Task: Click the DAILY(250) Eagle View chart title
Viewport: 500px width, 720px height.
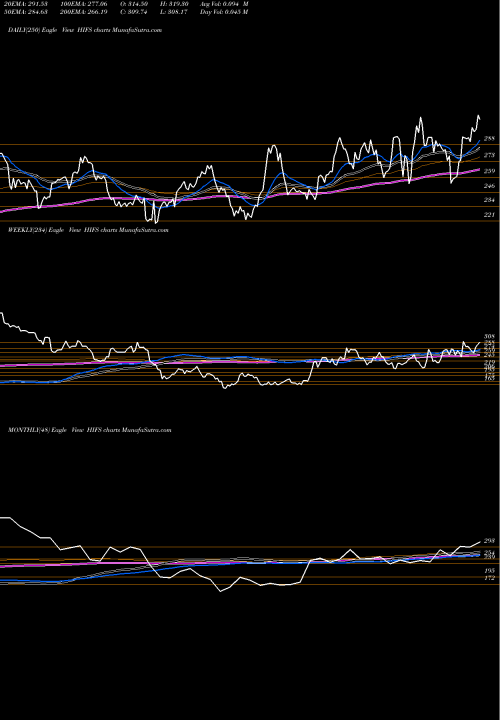Action: 85,30
